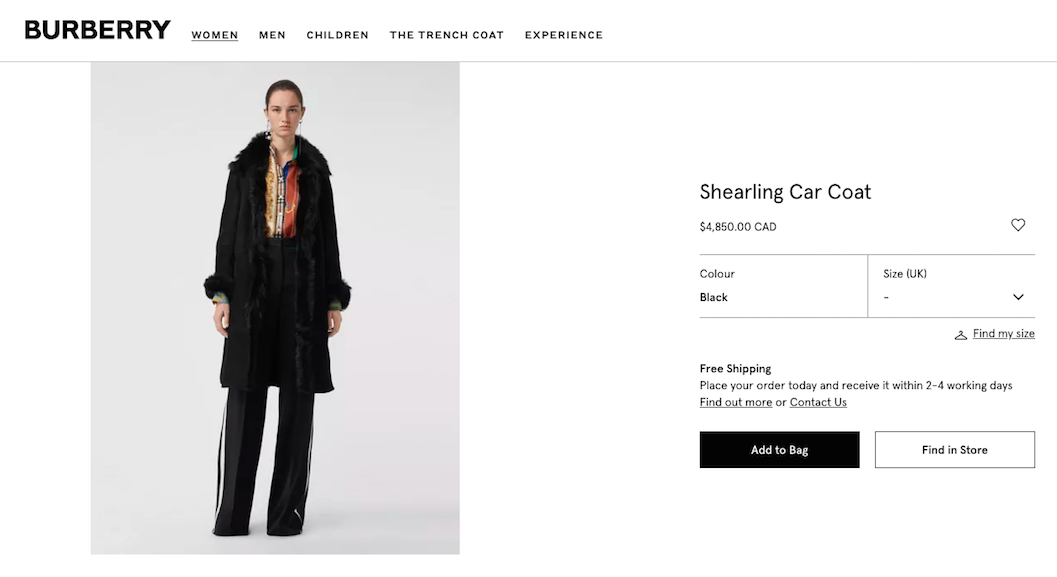Follow the Find out more shipping link
Screen dimensions: 1057x577
(736, 402)
